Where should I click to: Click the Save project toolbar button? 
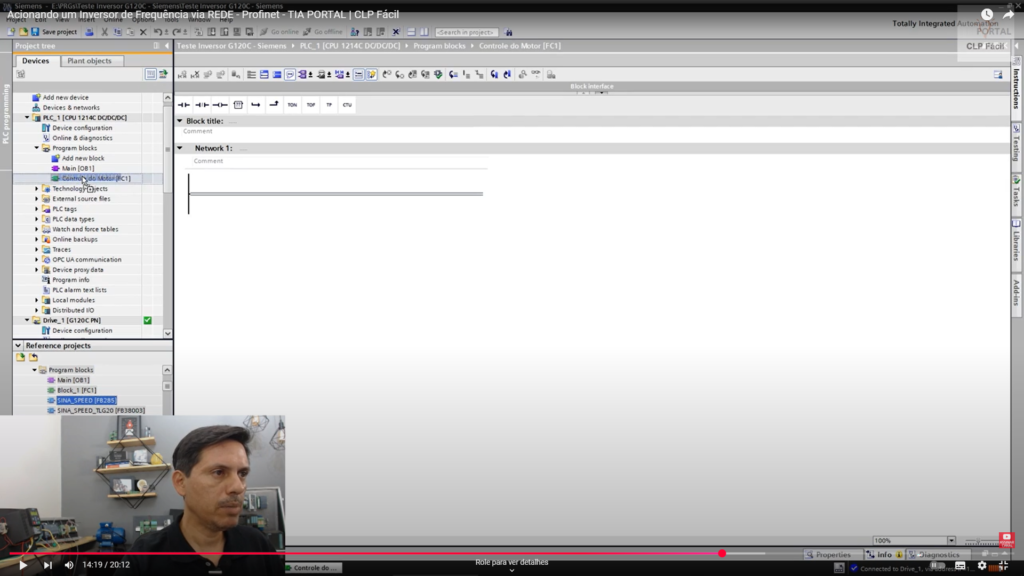(54, 32)
